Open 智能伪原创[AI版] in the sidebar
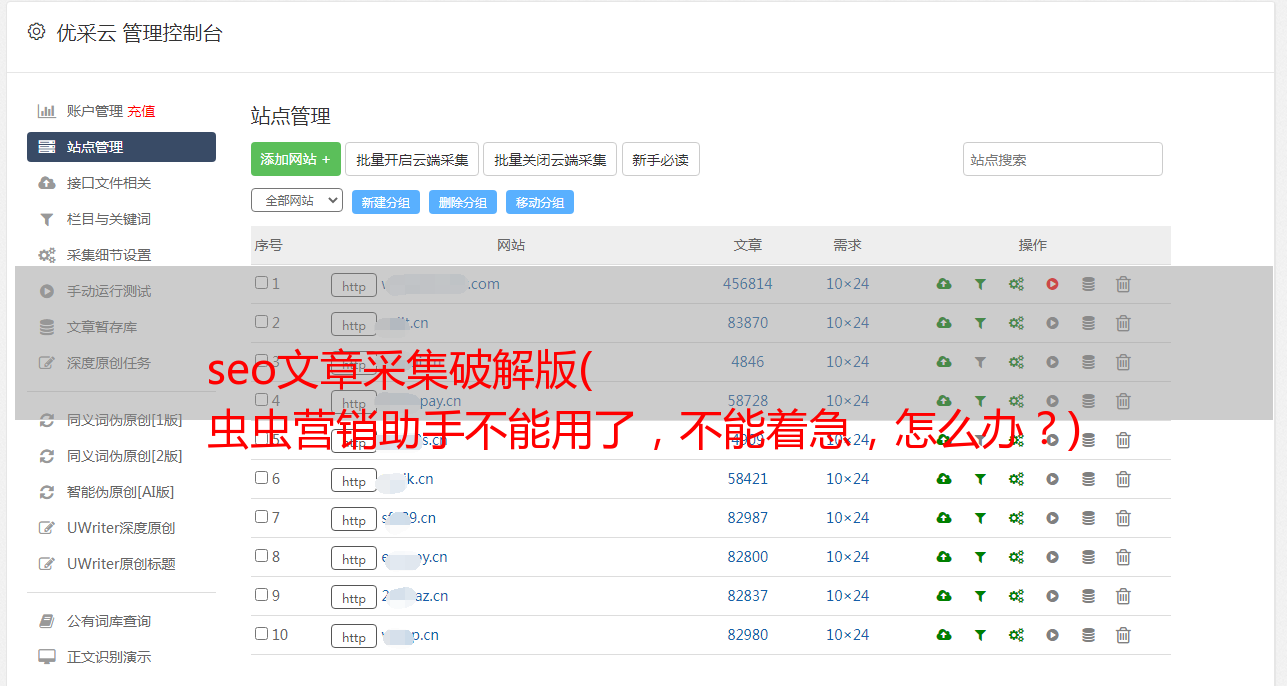Screen dimensions: 1287x686 (120, 492)
